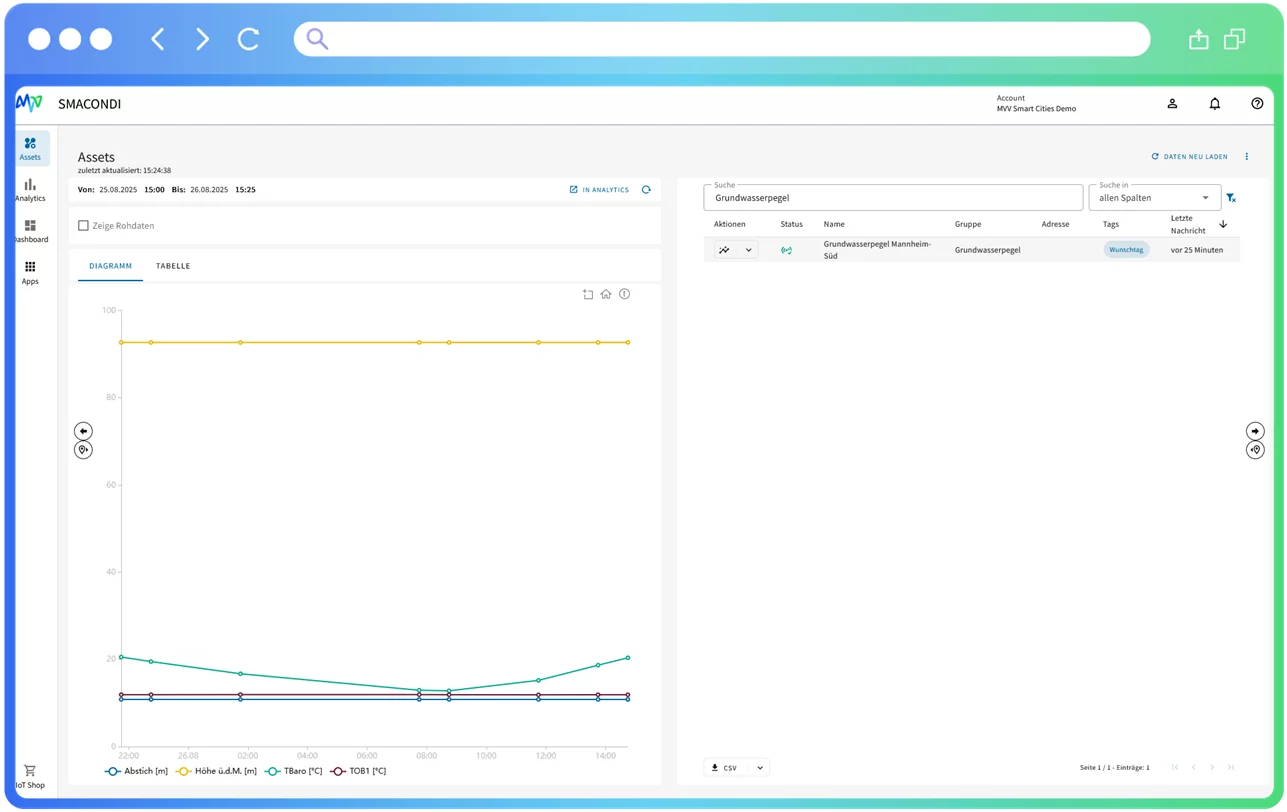Click the right arrow button at the far right

(1255, 431)
